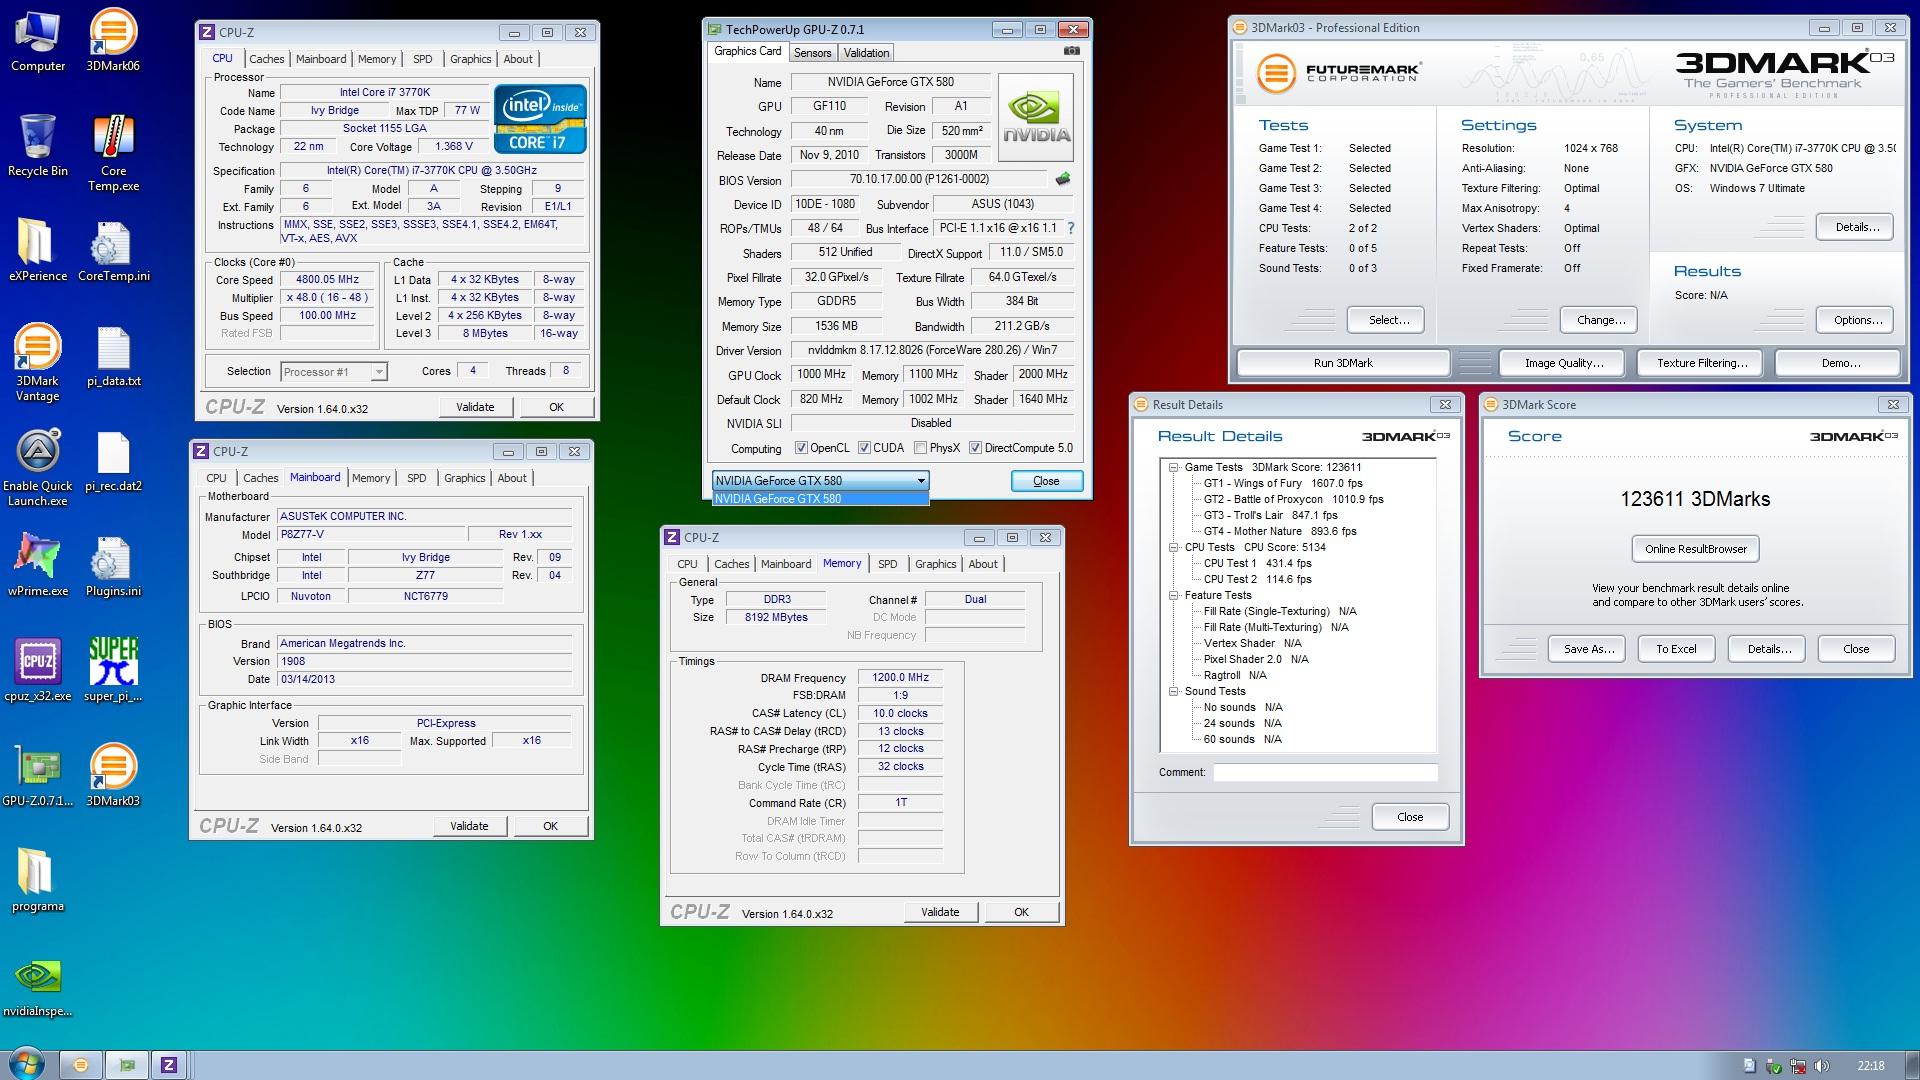Viewport: 1920px width, 1080px height.
Task: Open CoreTemp.ini file icon
Action: pos(113,251)
